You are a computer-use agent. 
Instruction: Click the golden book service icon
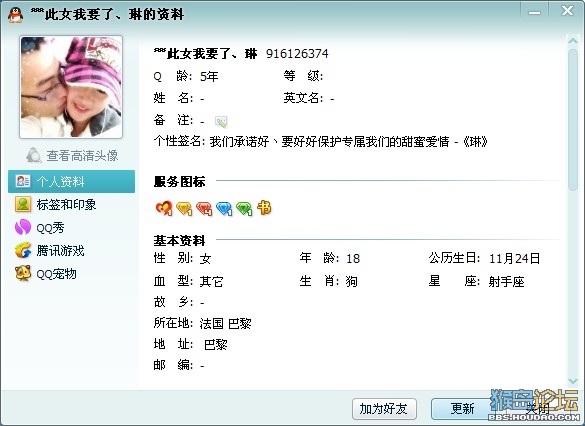click(264, 208)
